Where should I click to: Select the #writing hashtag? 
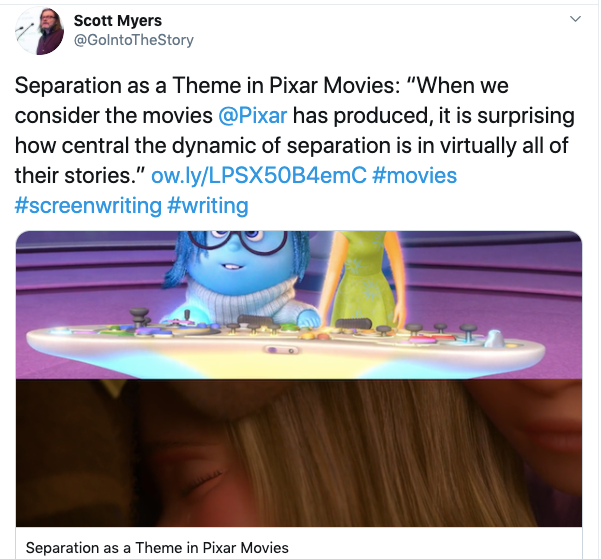[208, 206]
